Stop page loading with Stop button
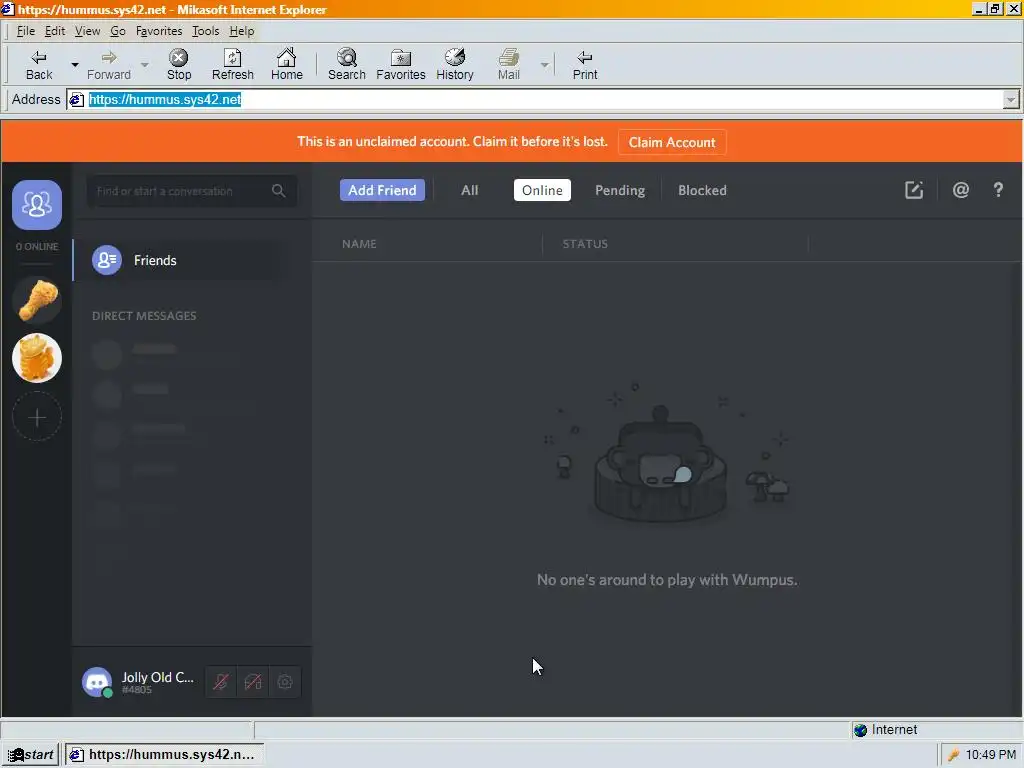Viewport: 1024px width, 768px height. point(178,65)
